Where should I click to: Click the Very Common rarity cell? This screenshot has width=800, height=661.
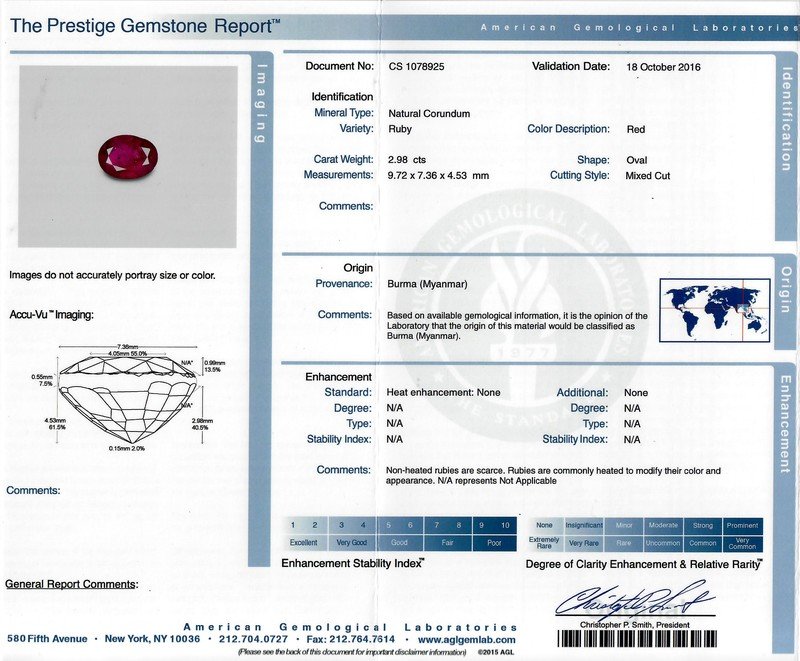[742, 543]
